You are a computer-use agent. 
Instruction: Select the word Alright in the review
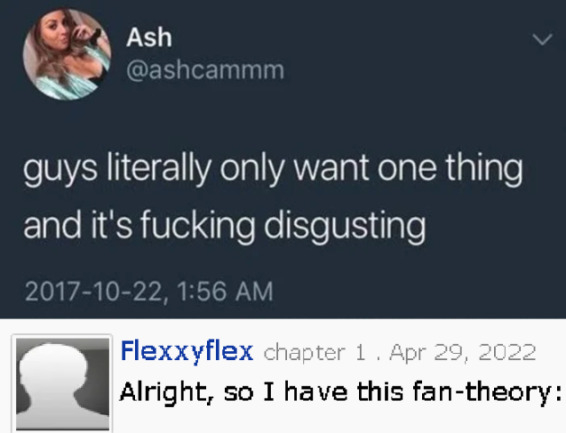click(x=166, y=393)
